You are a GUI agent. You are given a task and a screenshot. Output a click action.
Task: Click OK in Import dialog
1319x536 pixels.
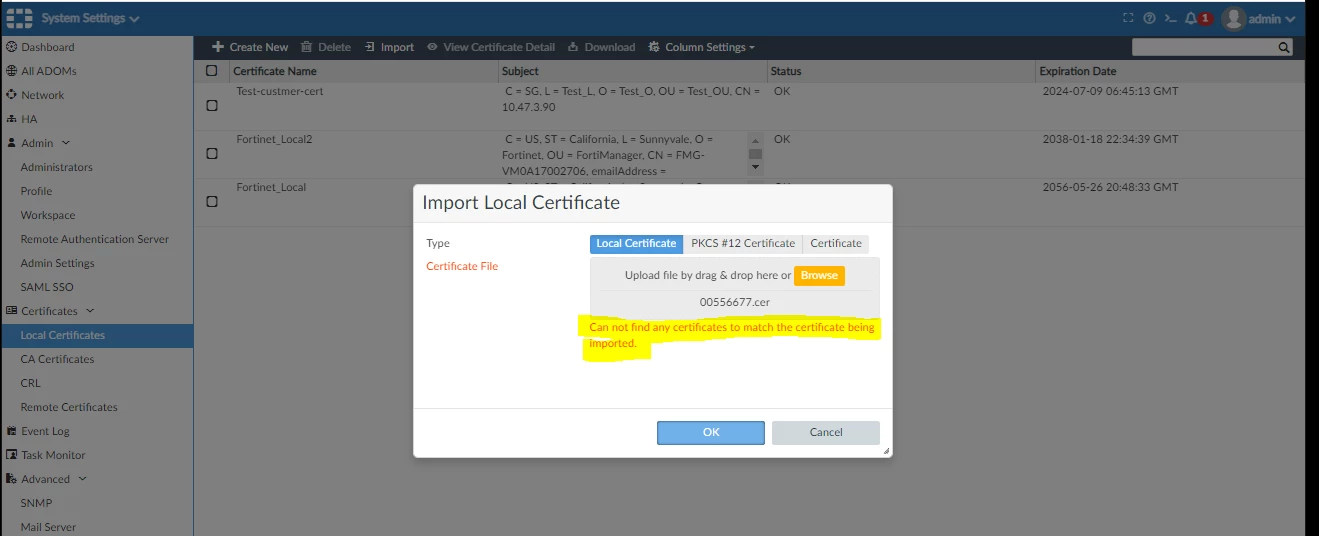[711, 432]
